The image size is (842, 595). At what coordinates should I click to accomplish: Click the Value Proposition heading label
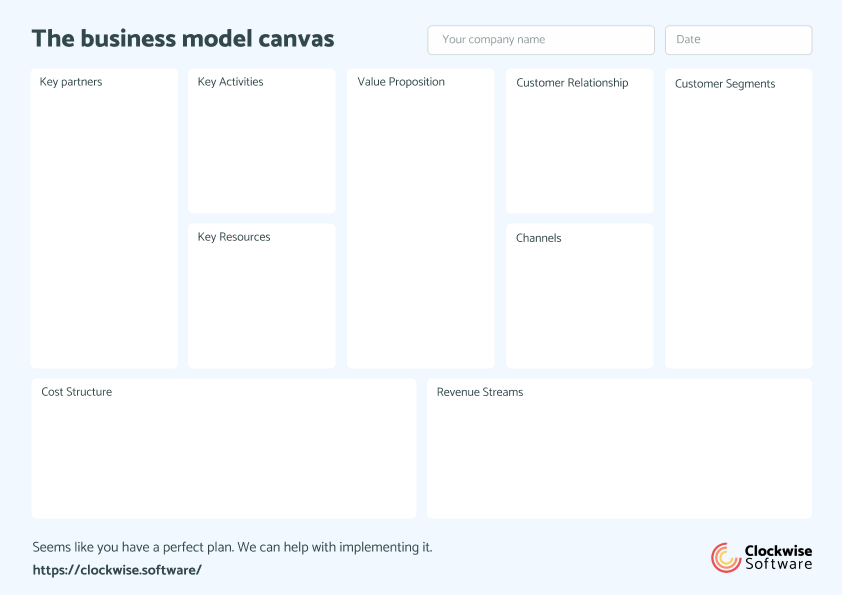pyautogui.click(x=400, y=81)
